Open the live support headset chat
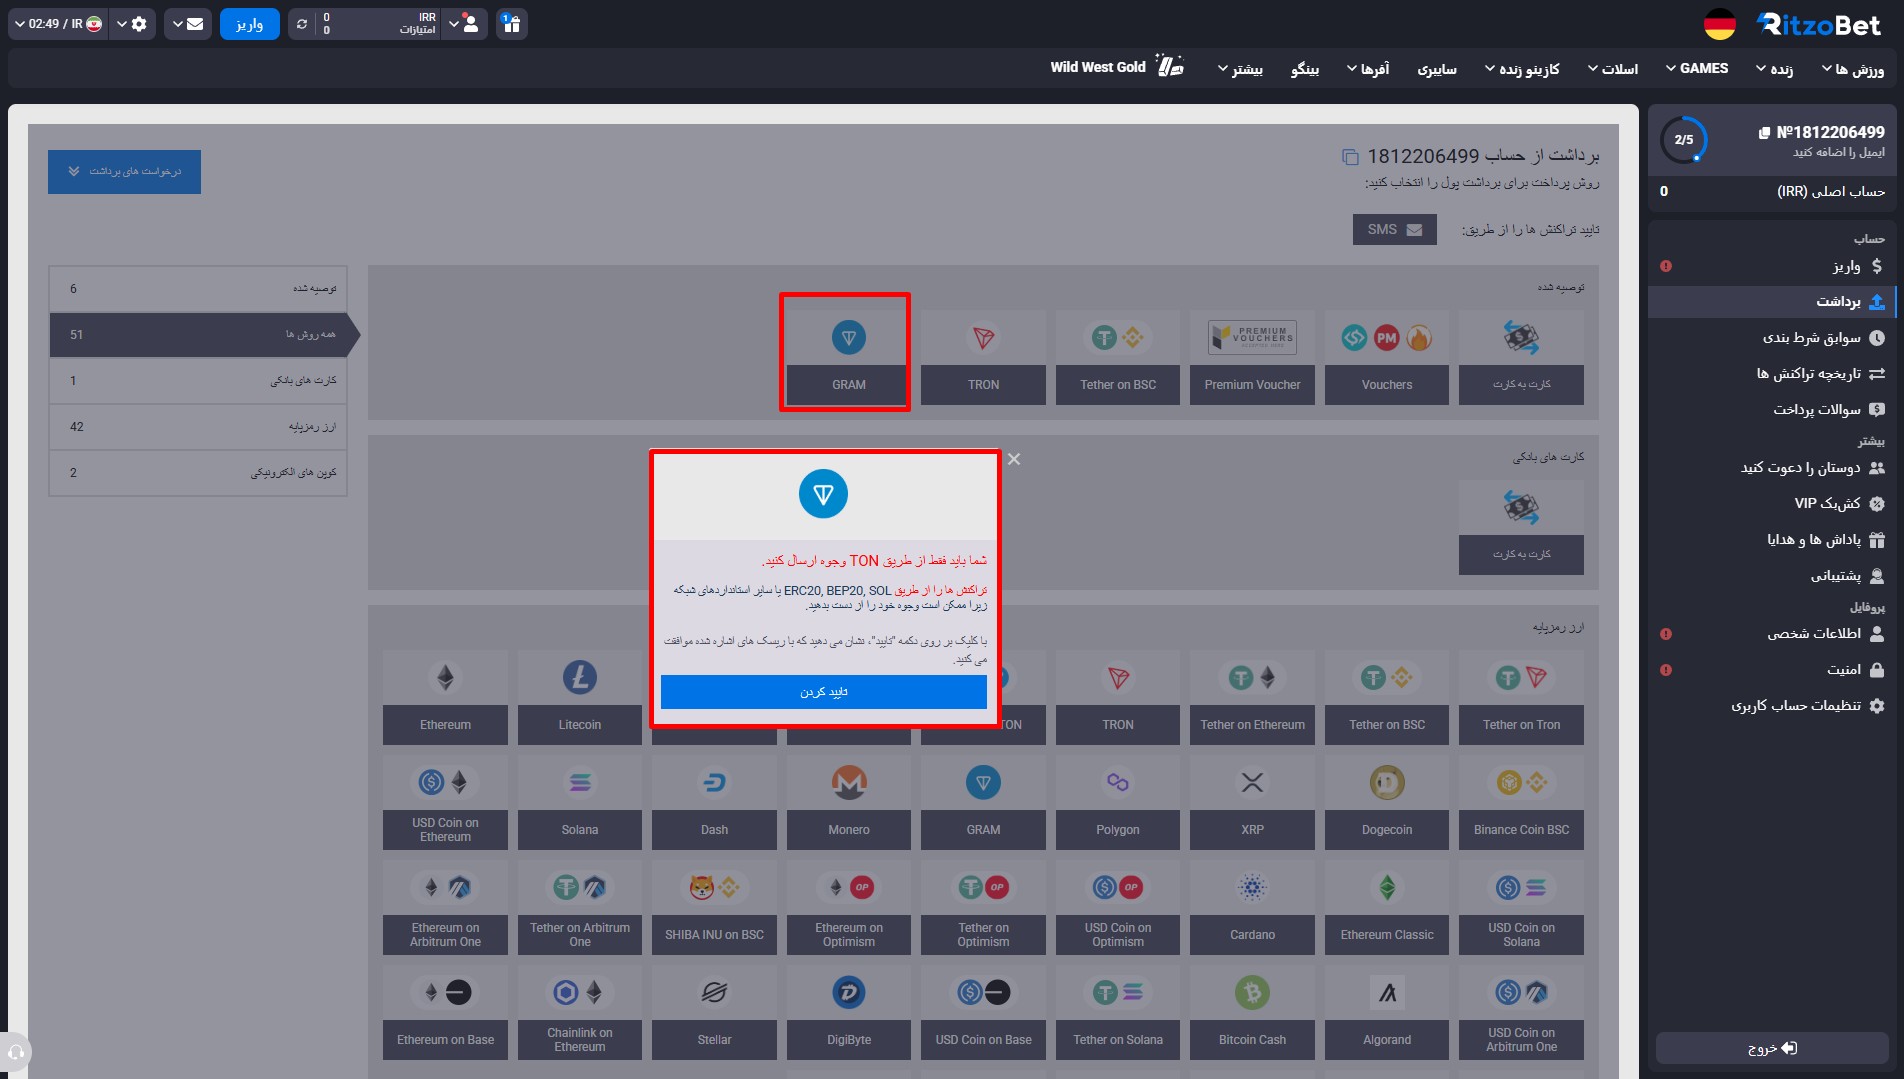 pos(15,1052)
